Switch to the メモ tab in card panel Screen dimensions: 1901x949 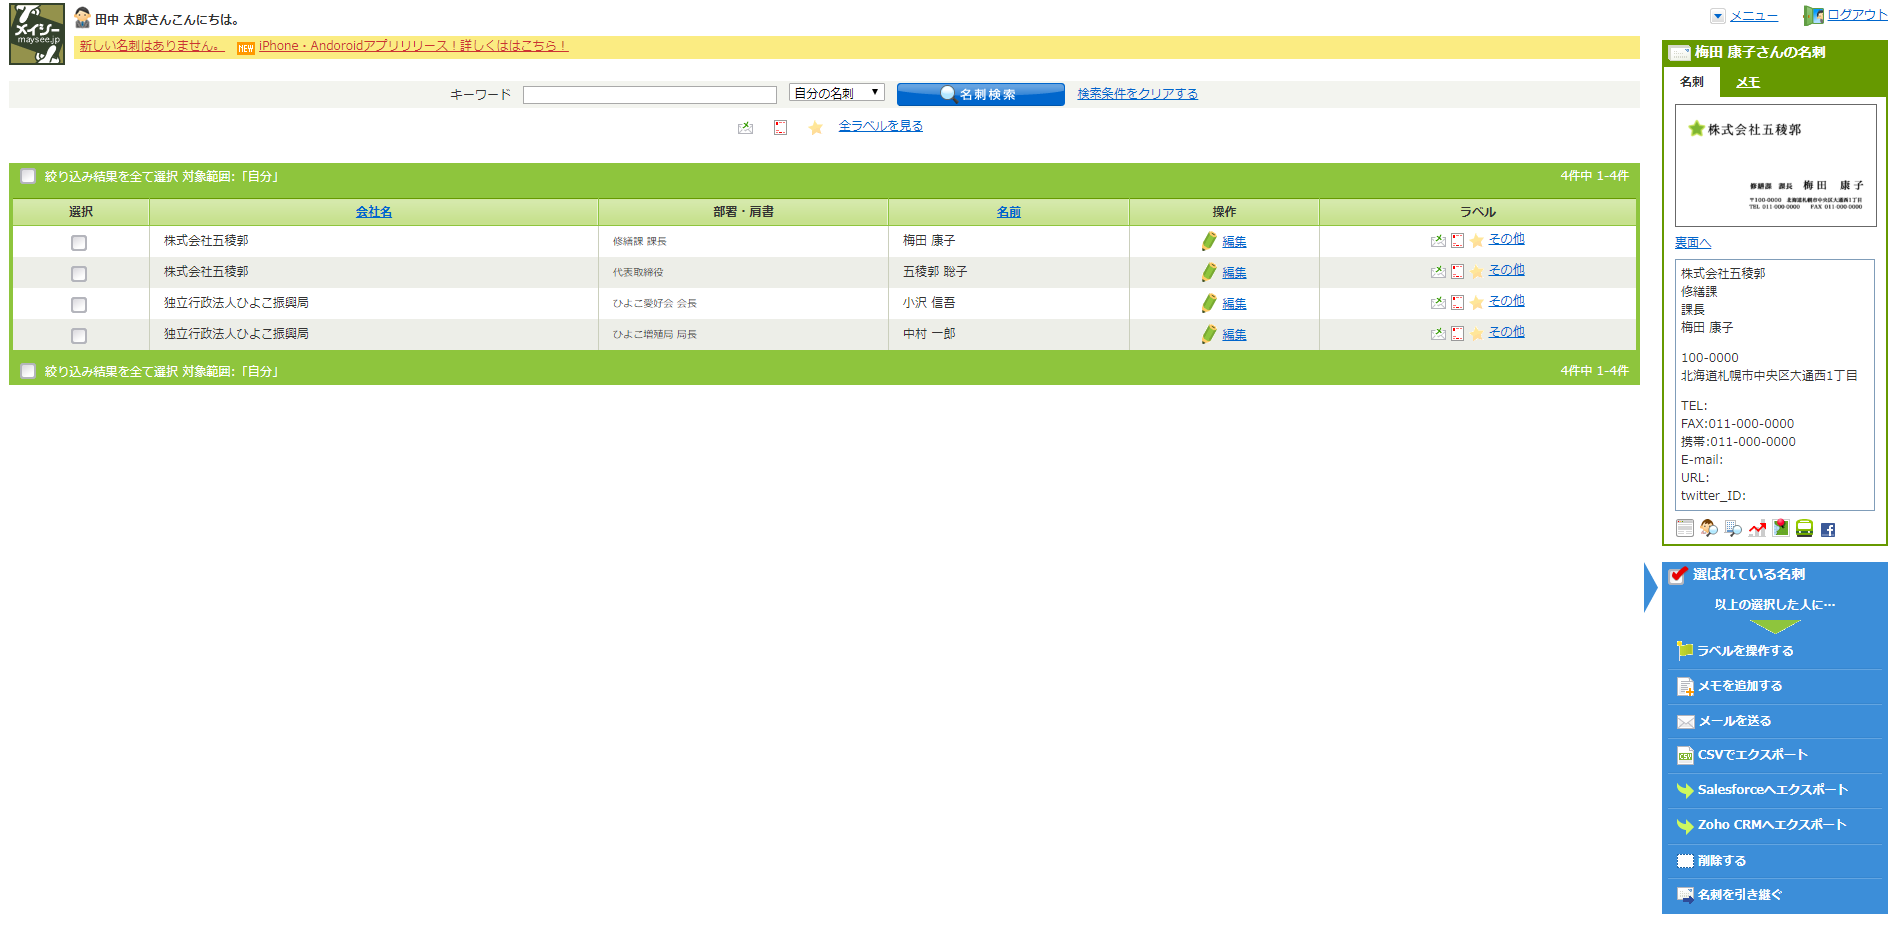point(1748,83)
